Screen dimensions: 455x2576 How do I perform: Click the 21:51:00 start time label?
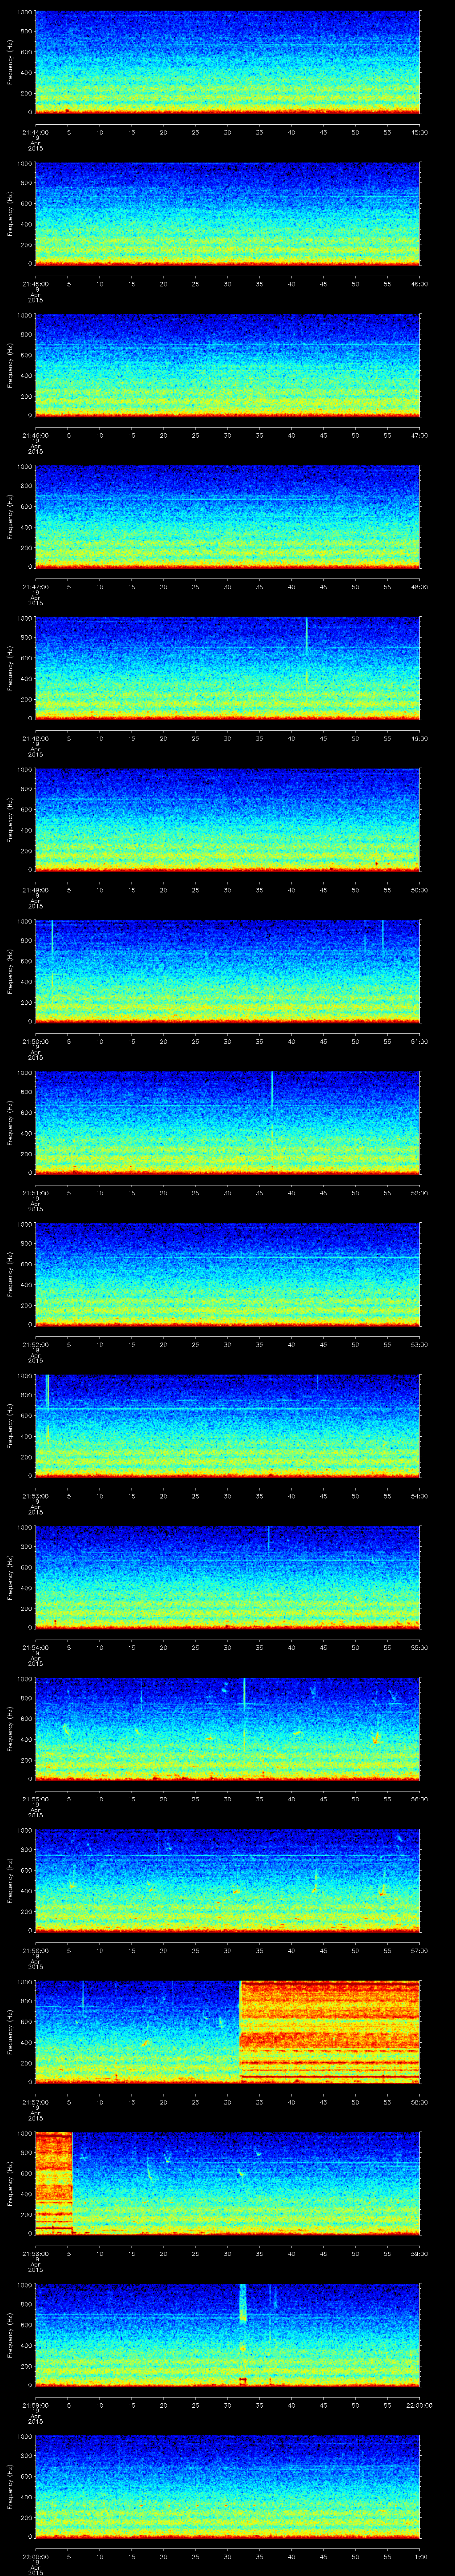pyautogui.click(x=35, y=1193)
